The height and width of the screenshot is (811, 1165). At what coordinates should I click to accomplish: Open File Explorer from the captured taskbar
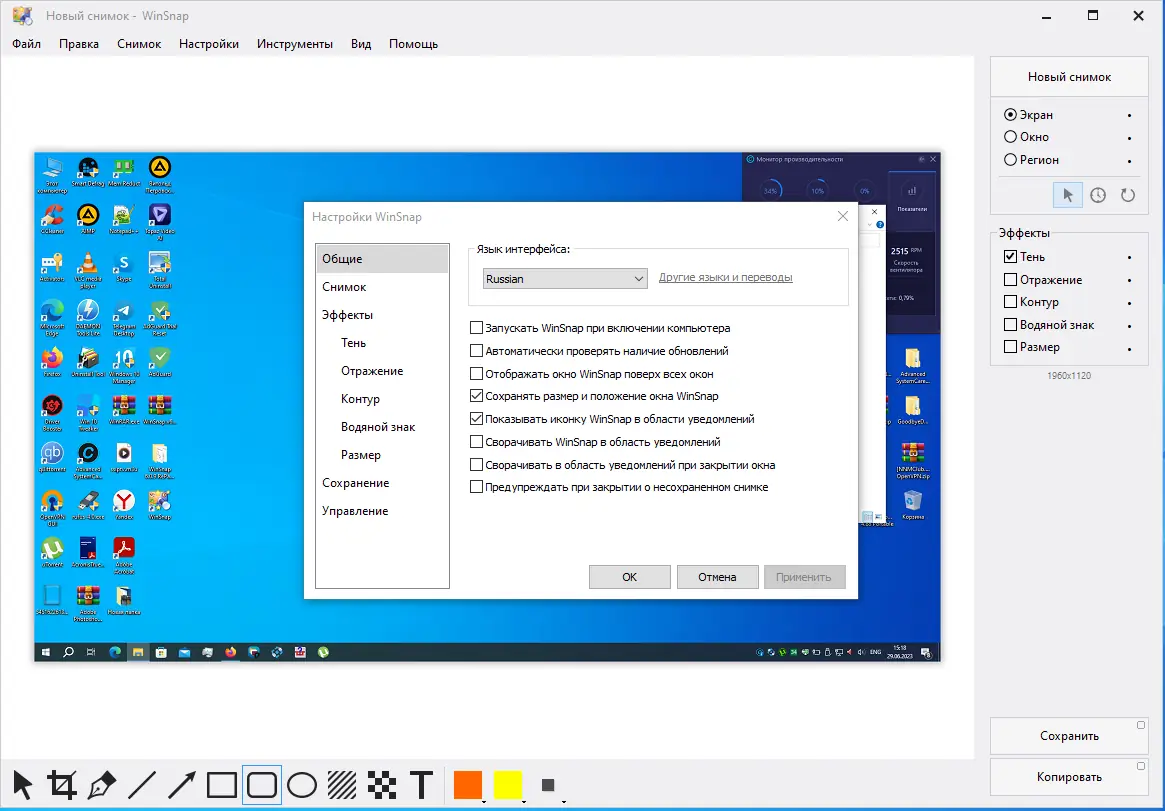(138, 652)
